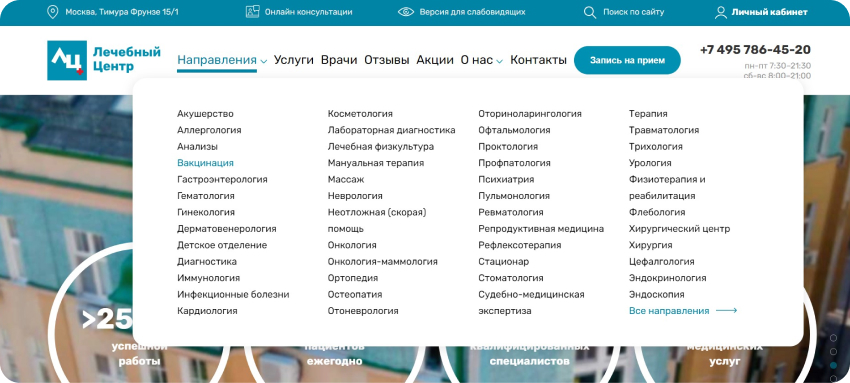Select Проктология in the menu
850x383 pixels.
point(508,146)
